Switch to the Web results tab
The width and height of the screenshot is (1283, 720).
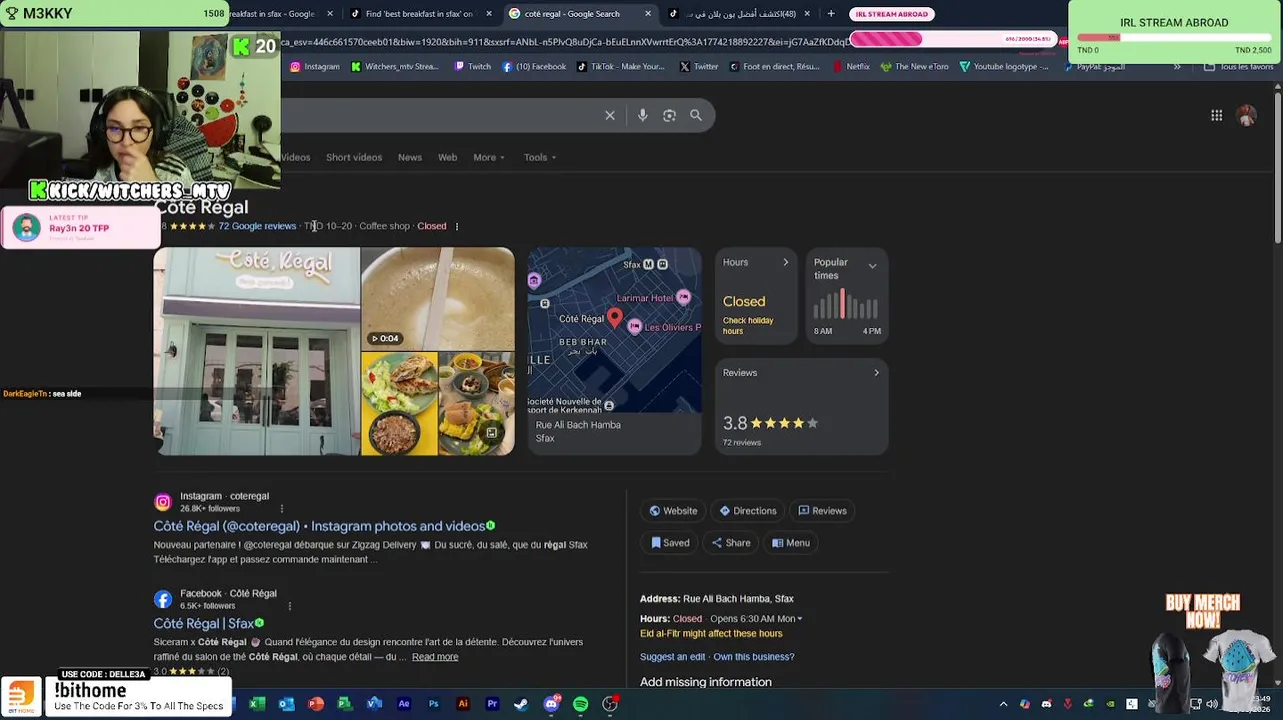point(447,158)
